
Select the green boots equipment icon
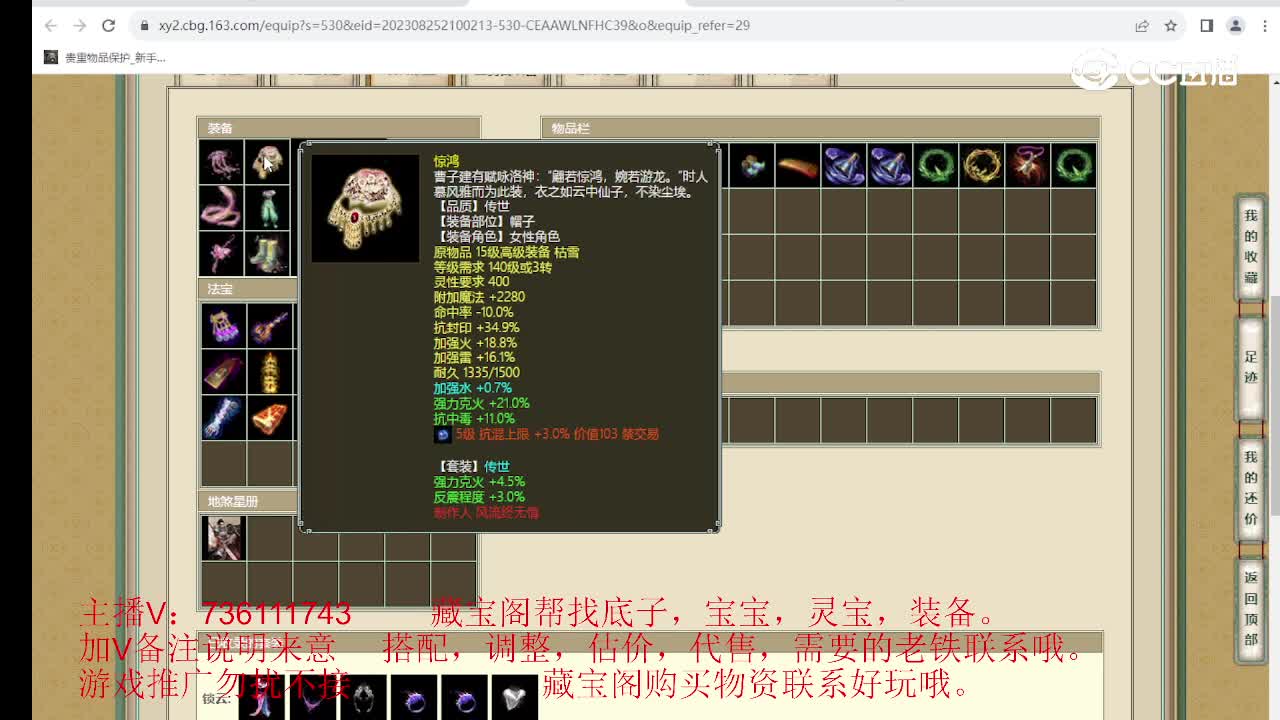[x=267, y=254]
